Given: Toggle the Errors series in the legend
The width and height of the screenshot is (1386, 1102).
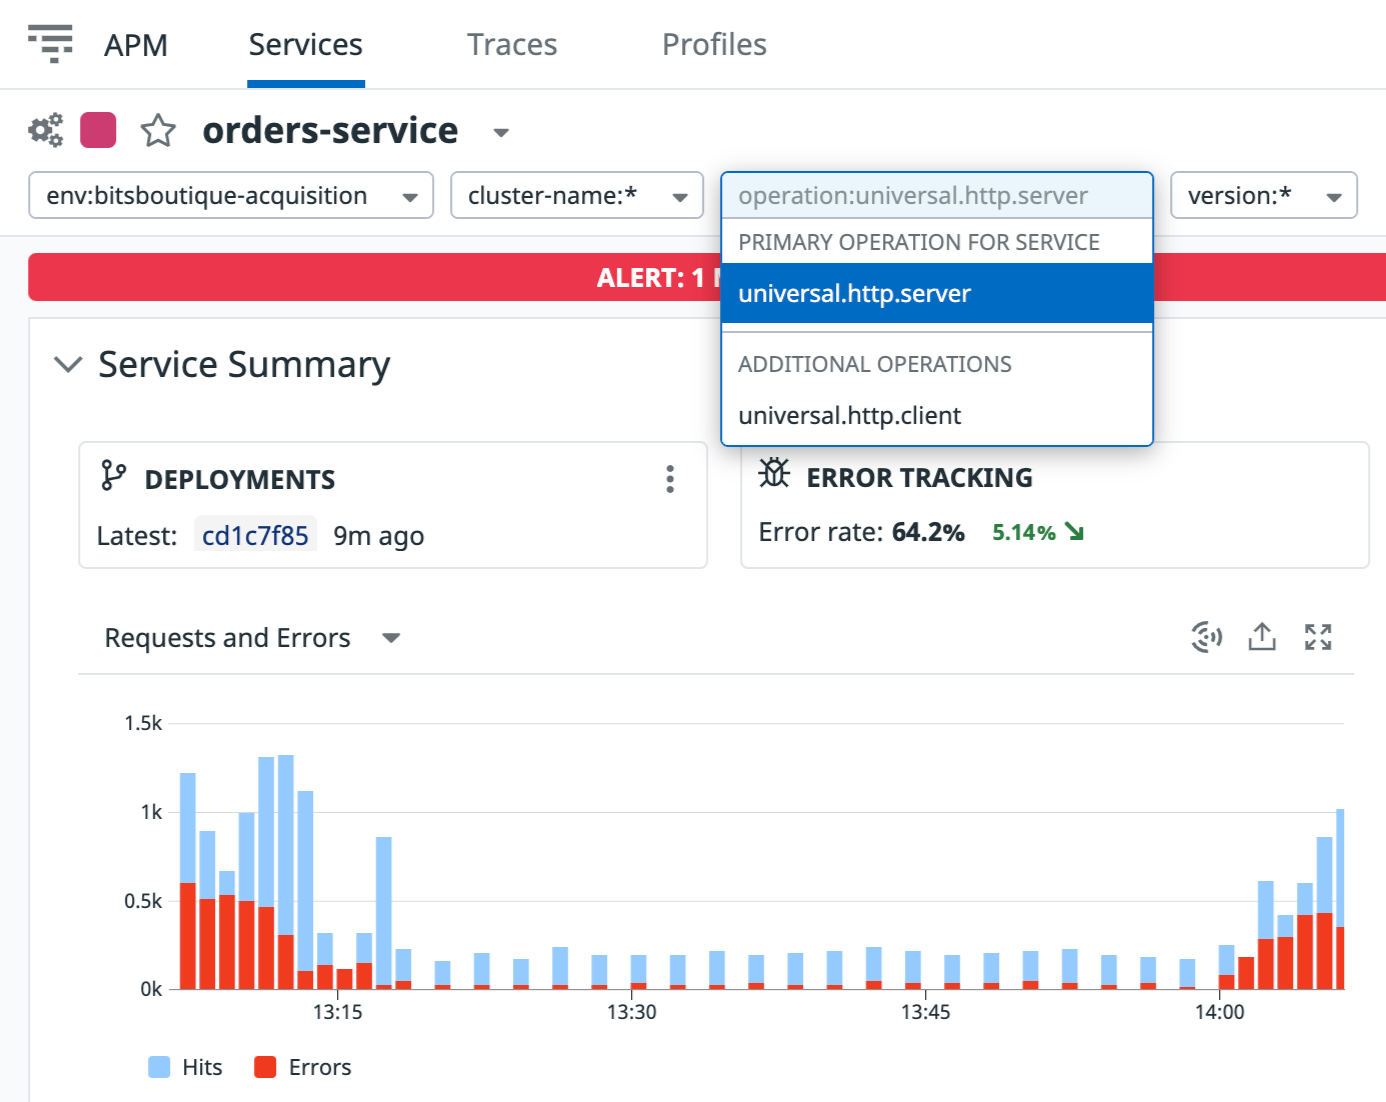Looking at the screenshot, I should coord(303,1067).
